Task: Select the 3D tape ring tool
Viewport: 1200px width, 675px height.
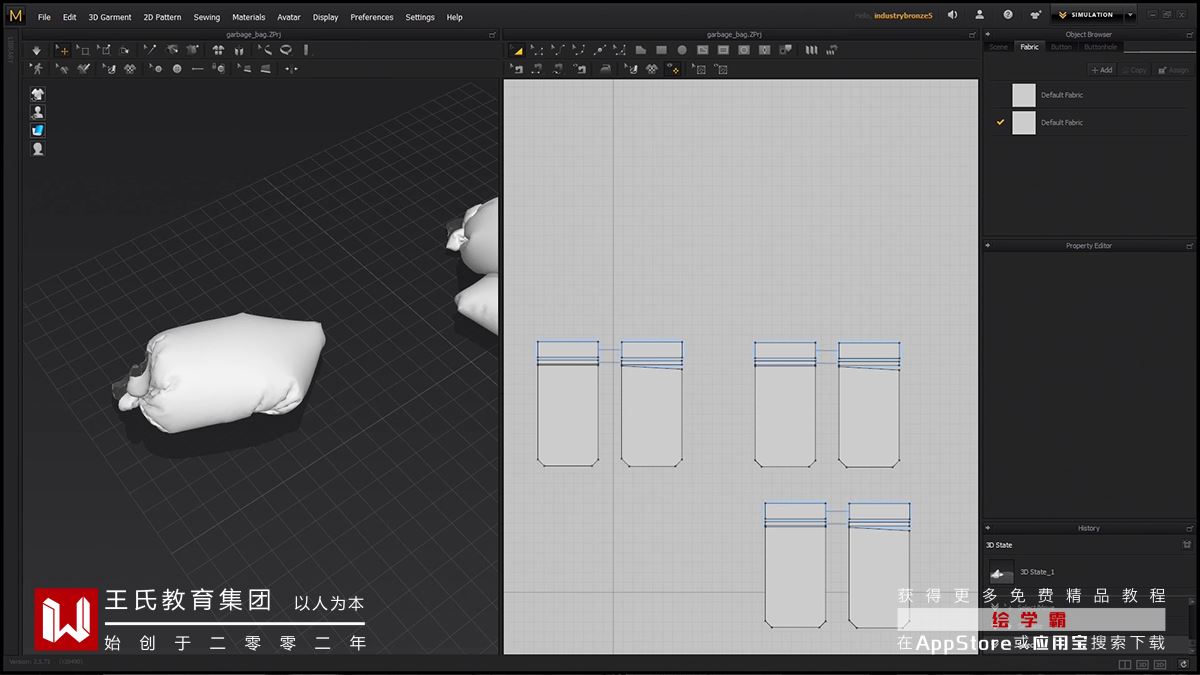Action: 285,50
